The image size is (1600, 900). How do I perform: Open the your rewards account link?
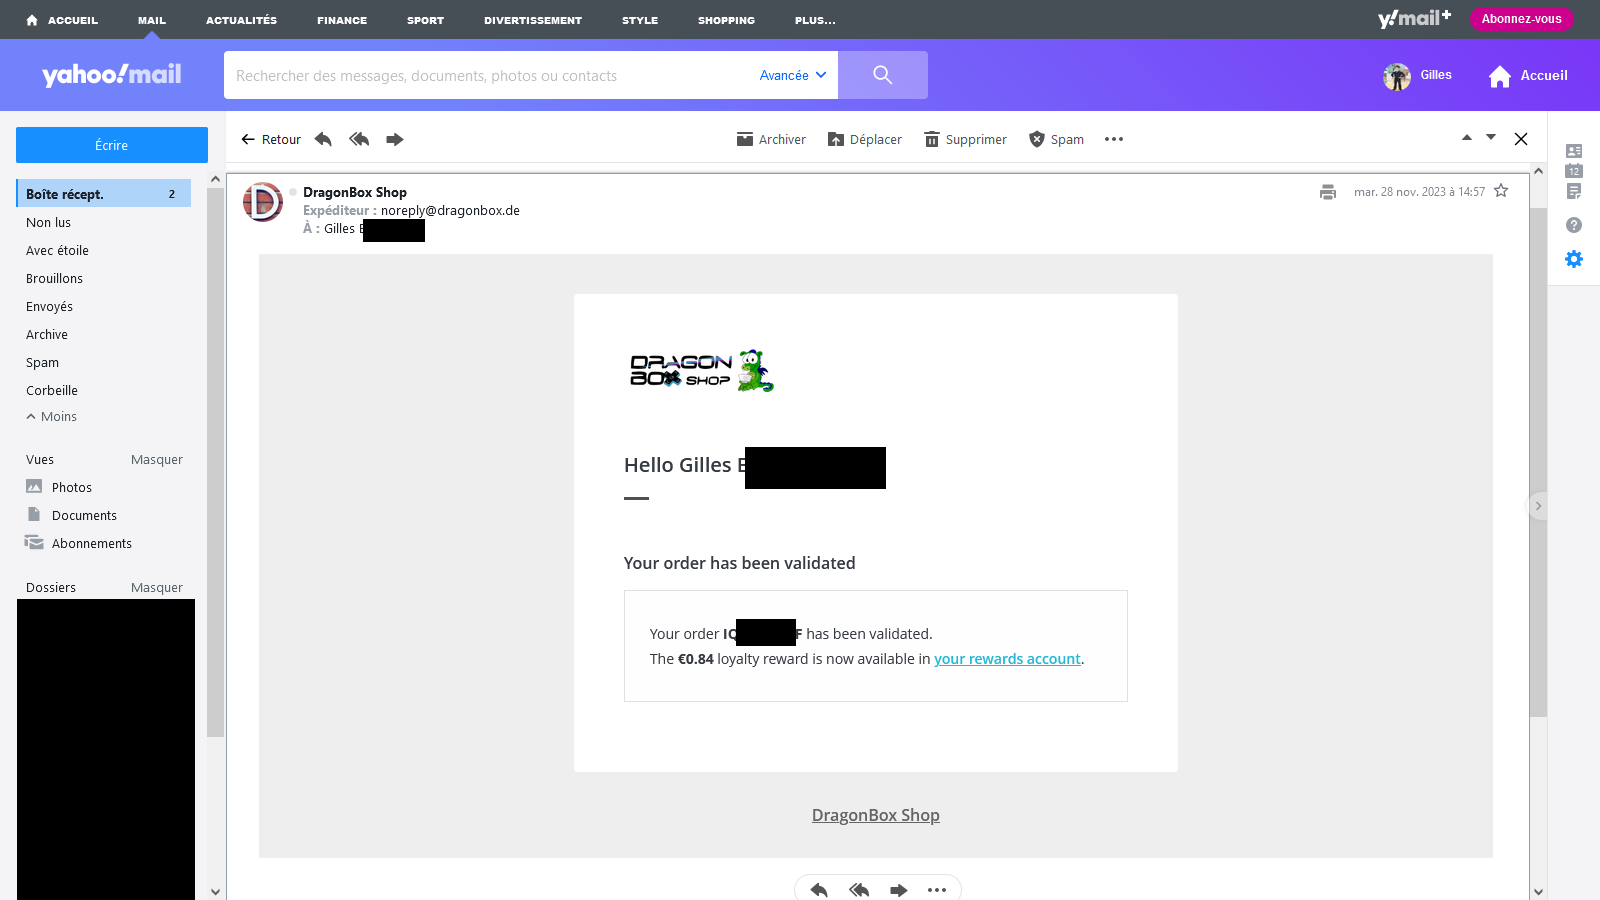[x=1007, y=659]
